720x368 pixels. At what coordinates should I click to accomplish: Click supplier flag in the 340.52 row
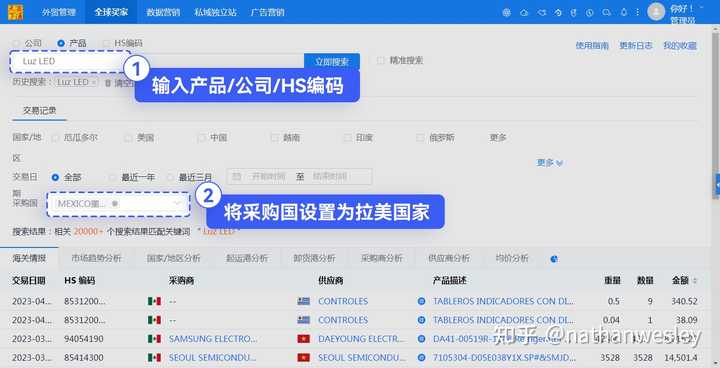(x=304, y=301)
